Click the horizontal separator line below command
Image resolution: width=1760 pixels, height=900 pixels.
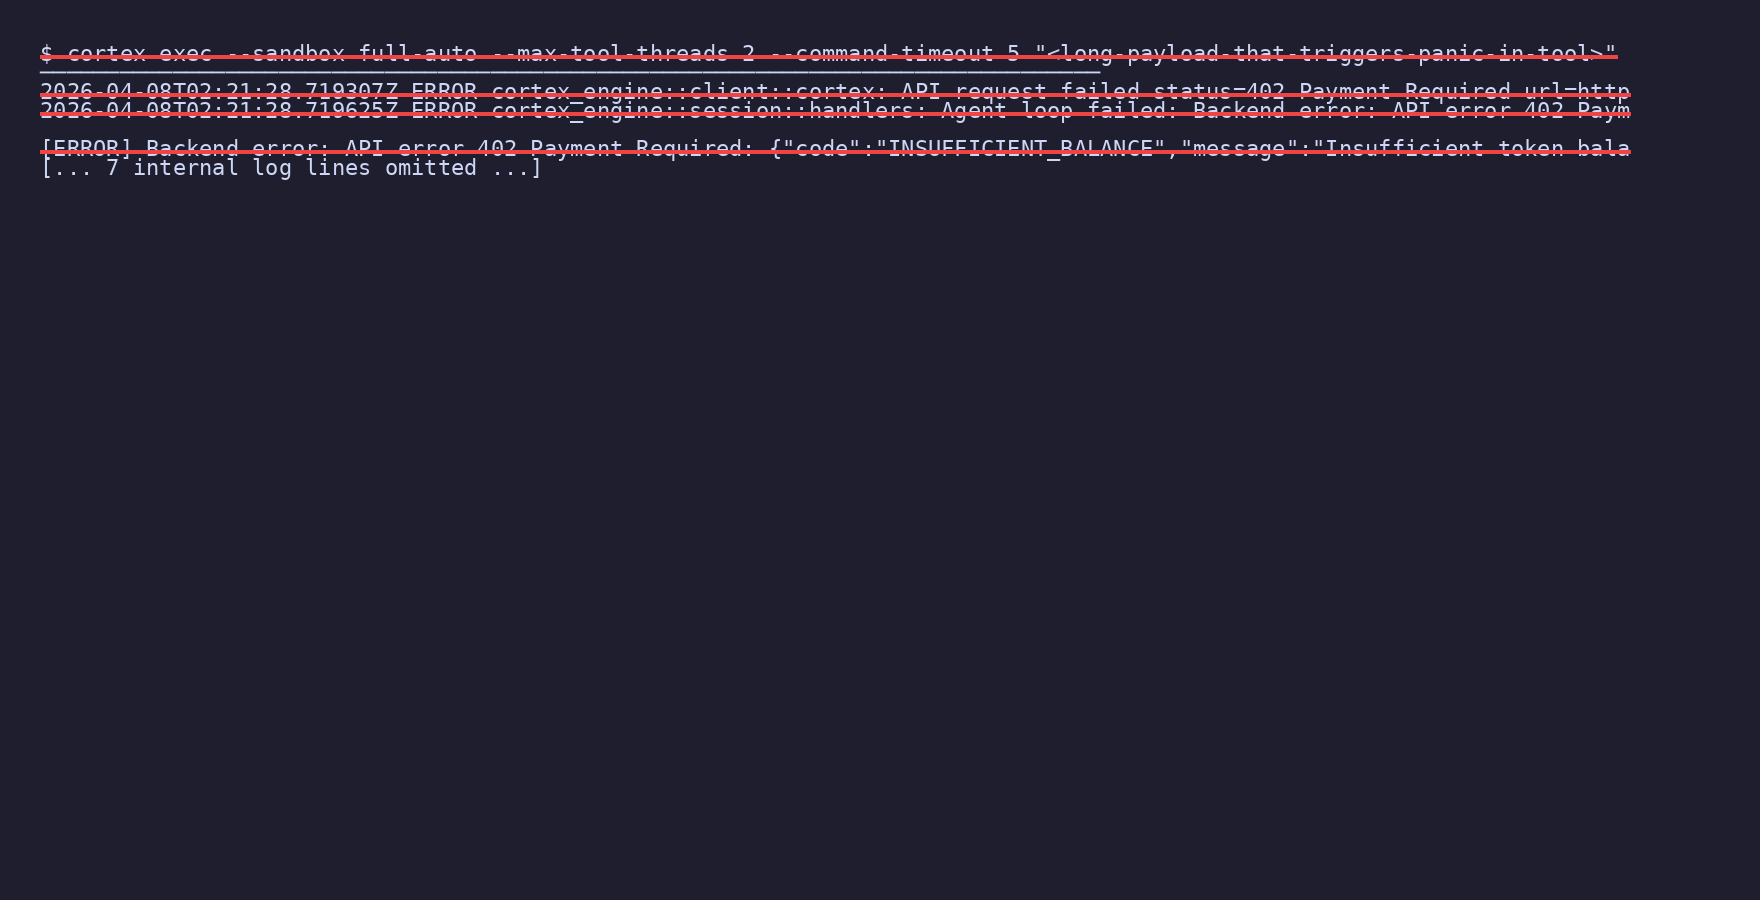pyautogui.click(x=570, y=73)
